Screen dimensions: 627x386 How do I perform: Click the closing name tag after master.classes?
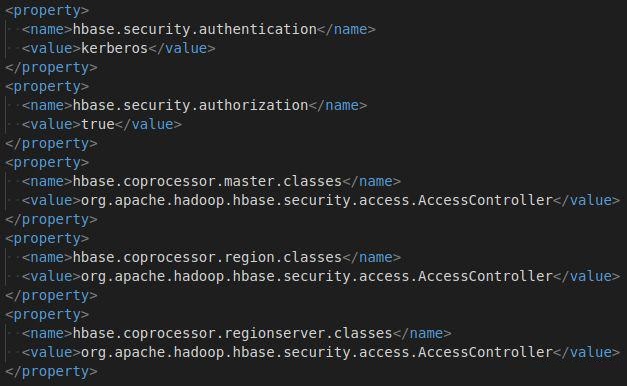pyautogui.click(x=371, y=182)
